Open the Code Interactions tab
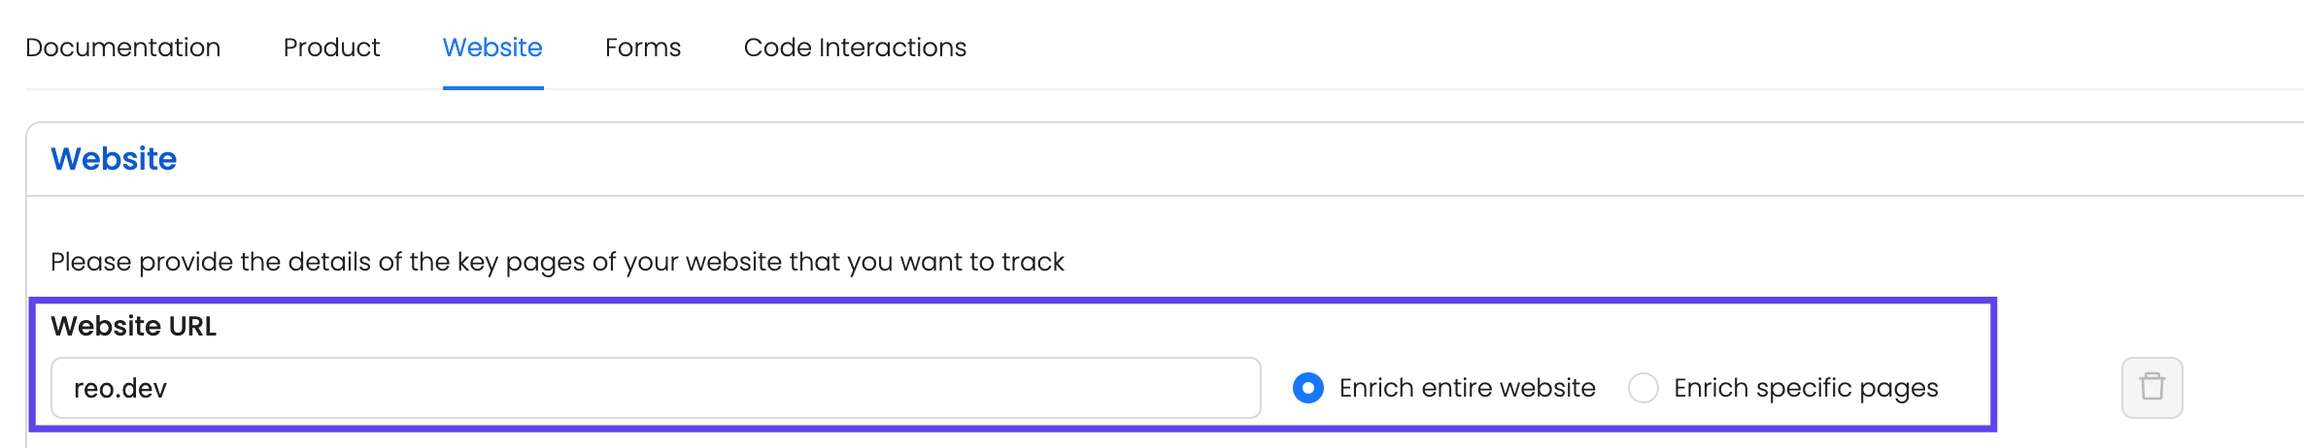The image size is (2304, 448). coord(854,47)
